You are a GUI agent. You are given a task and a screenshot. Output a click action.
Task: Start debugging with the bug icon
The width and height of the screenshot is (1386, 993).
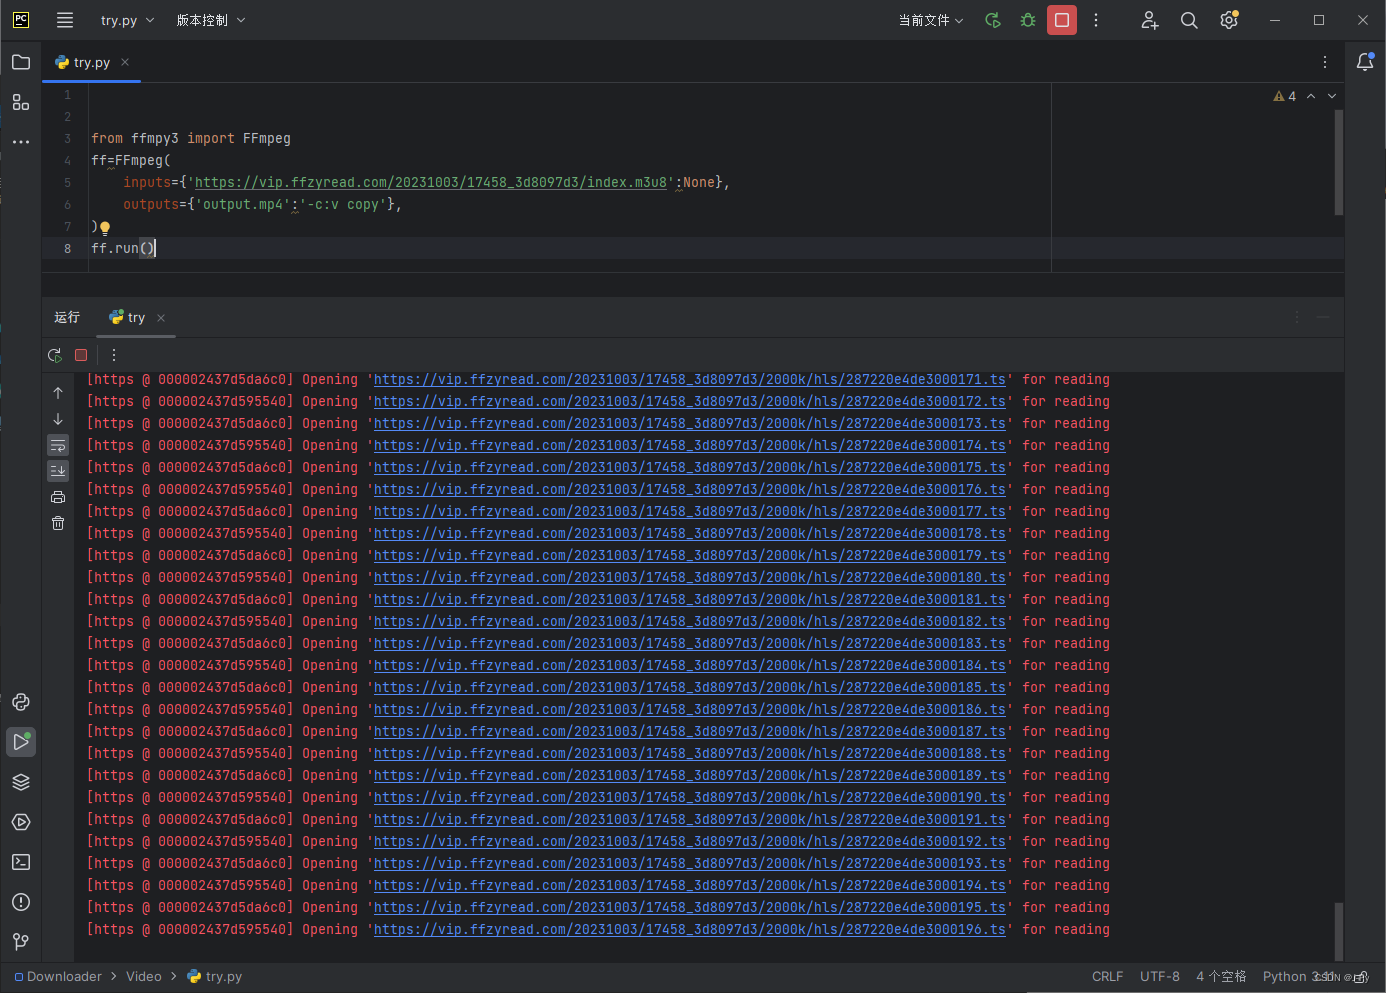pos(1028,20)
